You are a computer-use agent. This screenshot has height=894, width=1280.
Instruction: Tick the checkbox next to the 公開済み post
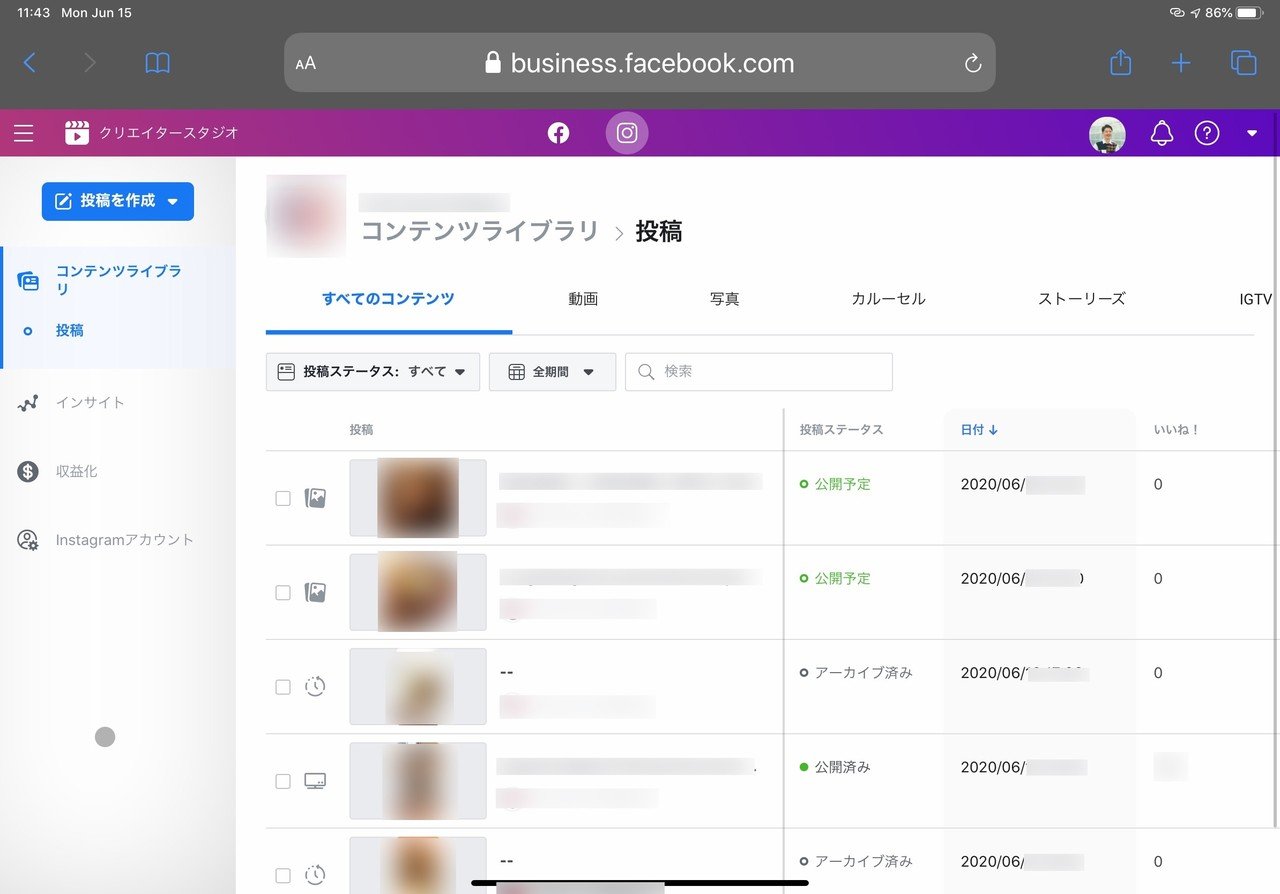click(x=283, y=781)
